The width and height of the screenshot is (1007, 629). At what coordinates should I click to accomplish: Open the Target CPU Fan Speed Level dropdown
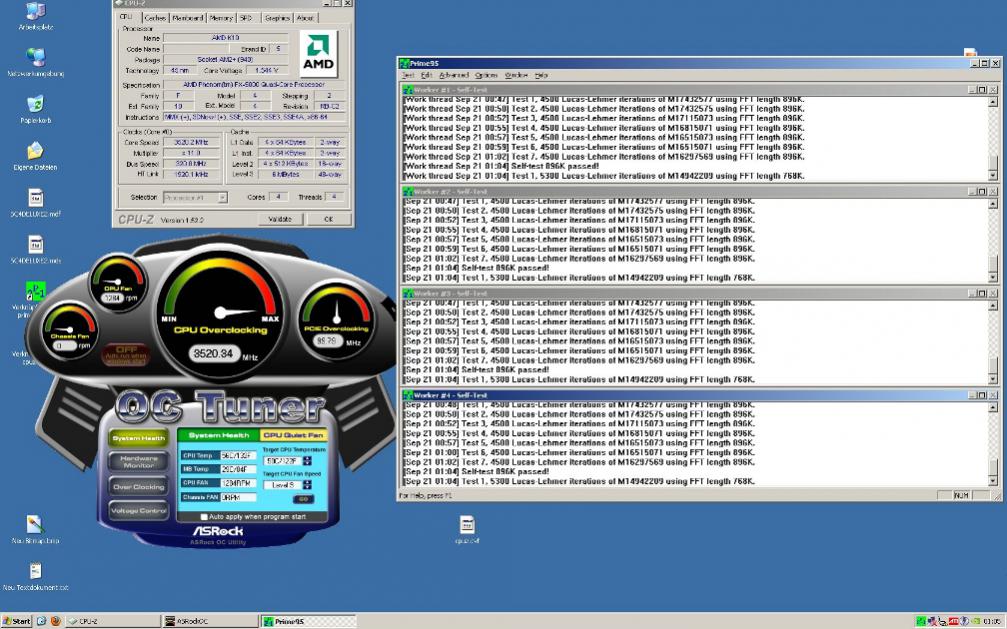pyautogui.click(x=285, y=484)
